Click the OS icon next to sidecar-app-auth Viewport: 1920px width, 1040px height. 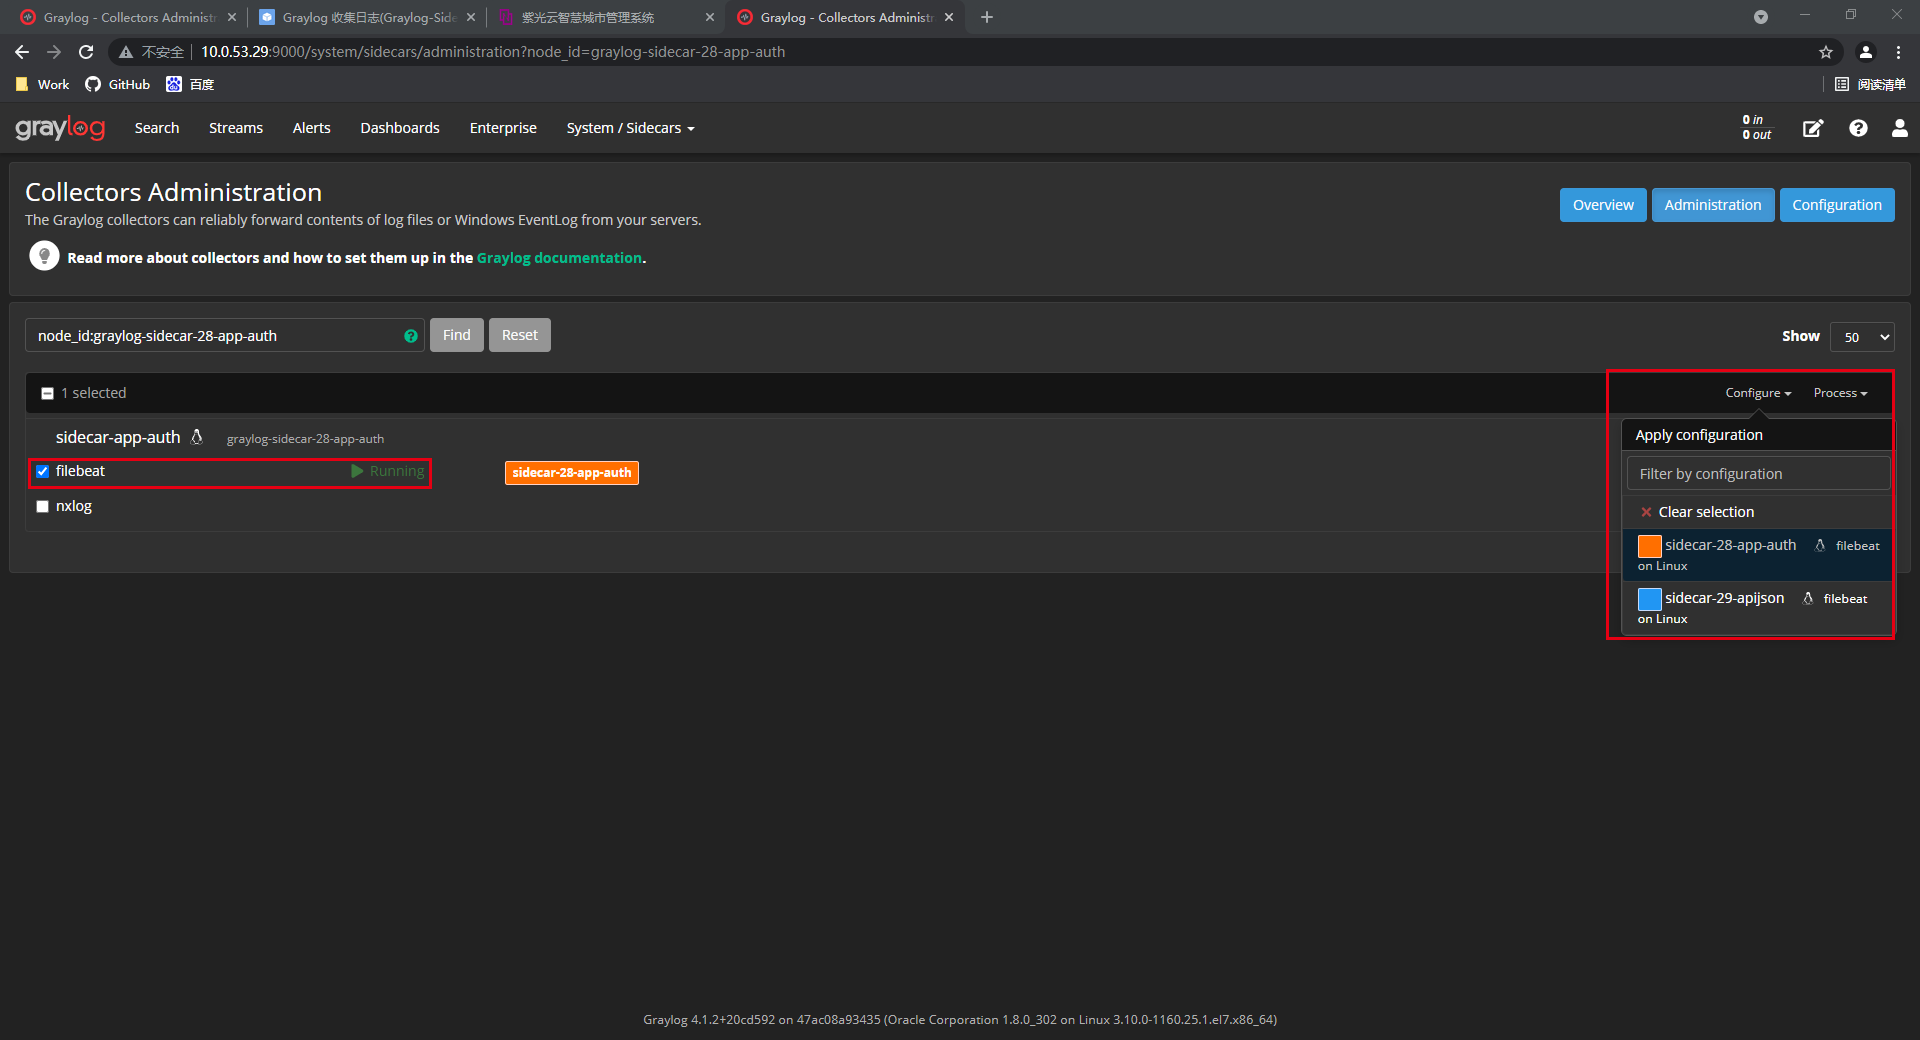coord(197,437)
